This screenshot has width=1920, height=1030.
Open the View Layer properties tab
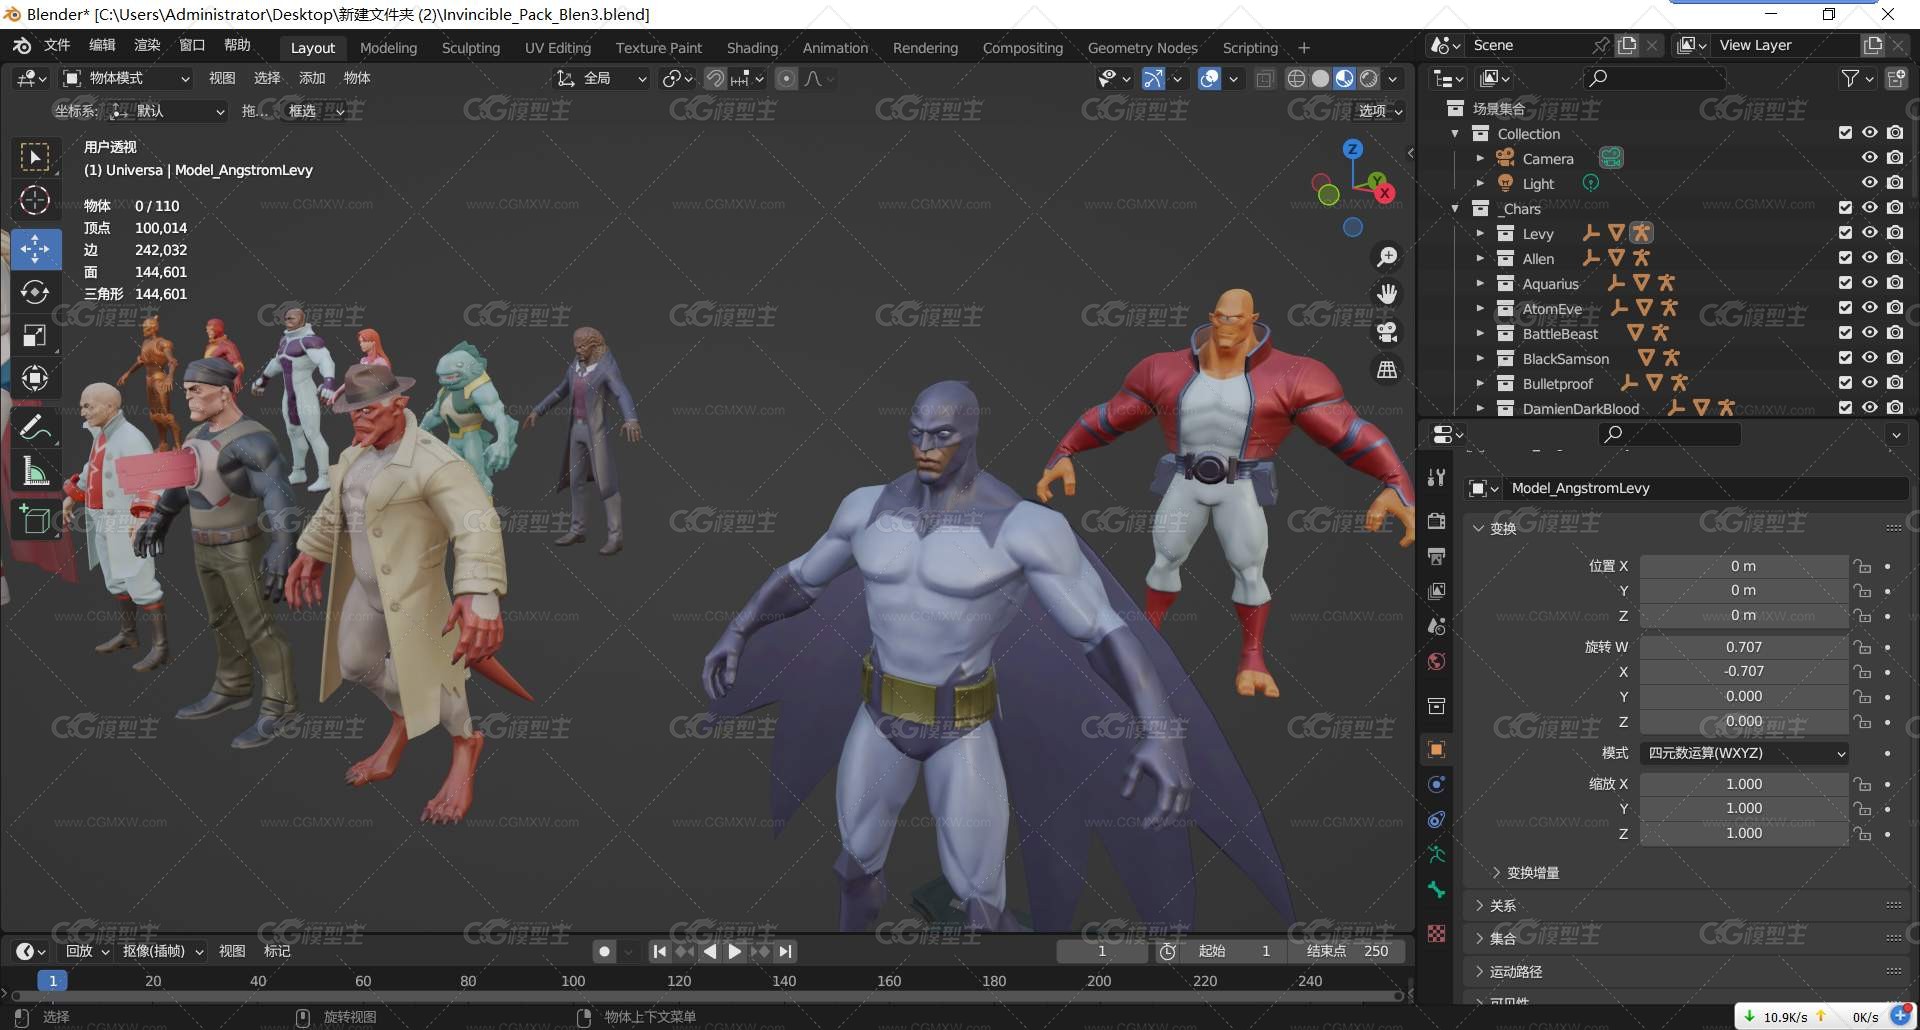[1437, 591]
